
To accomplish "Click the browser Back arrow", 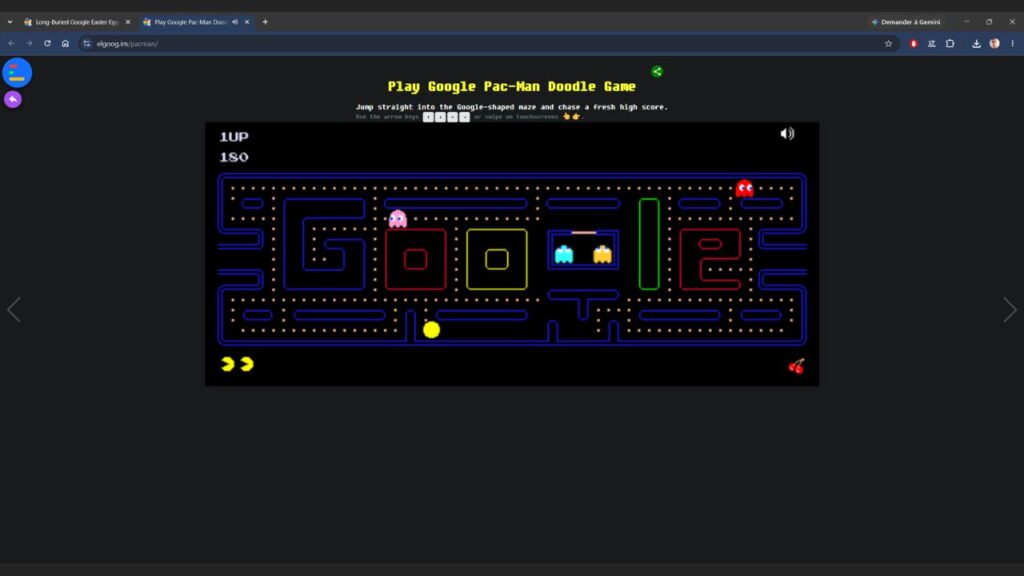I will pos(12,44).
